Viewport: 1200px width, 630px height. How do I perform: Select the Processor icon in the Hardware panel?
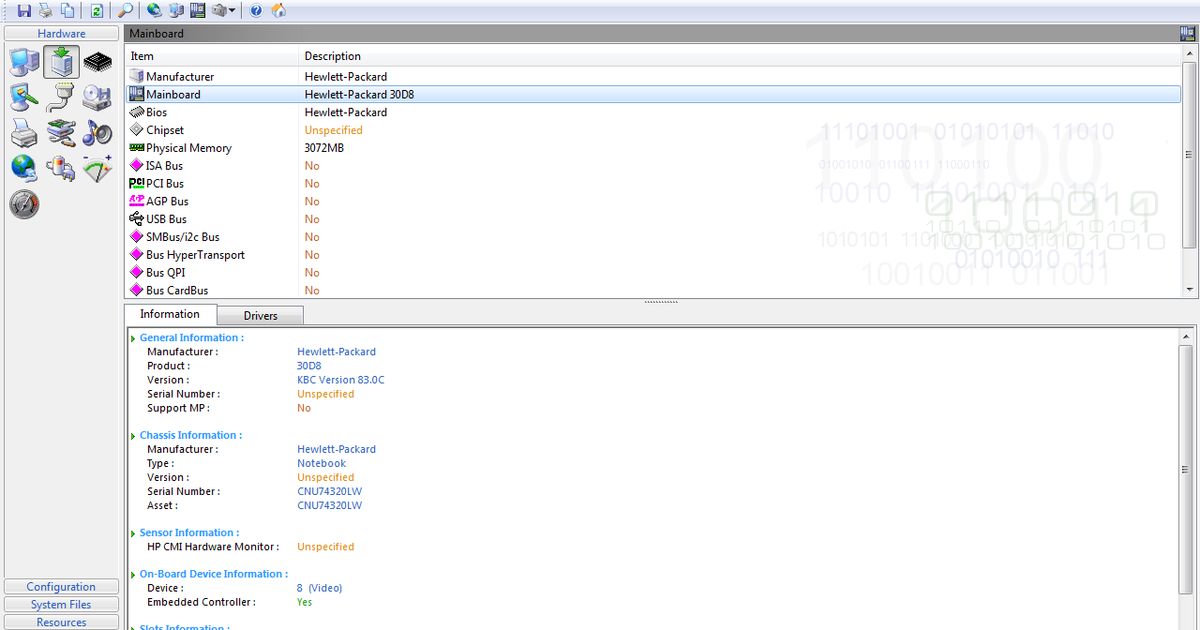pyautogui.click(x=97, y=61)
